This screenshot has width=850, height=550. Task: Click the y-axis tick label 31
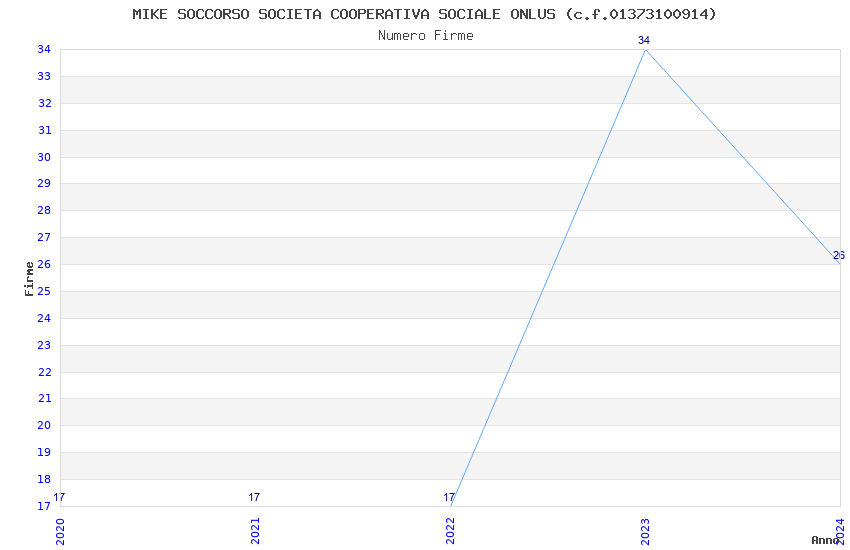44,130
